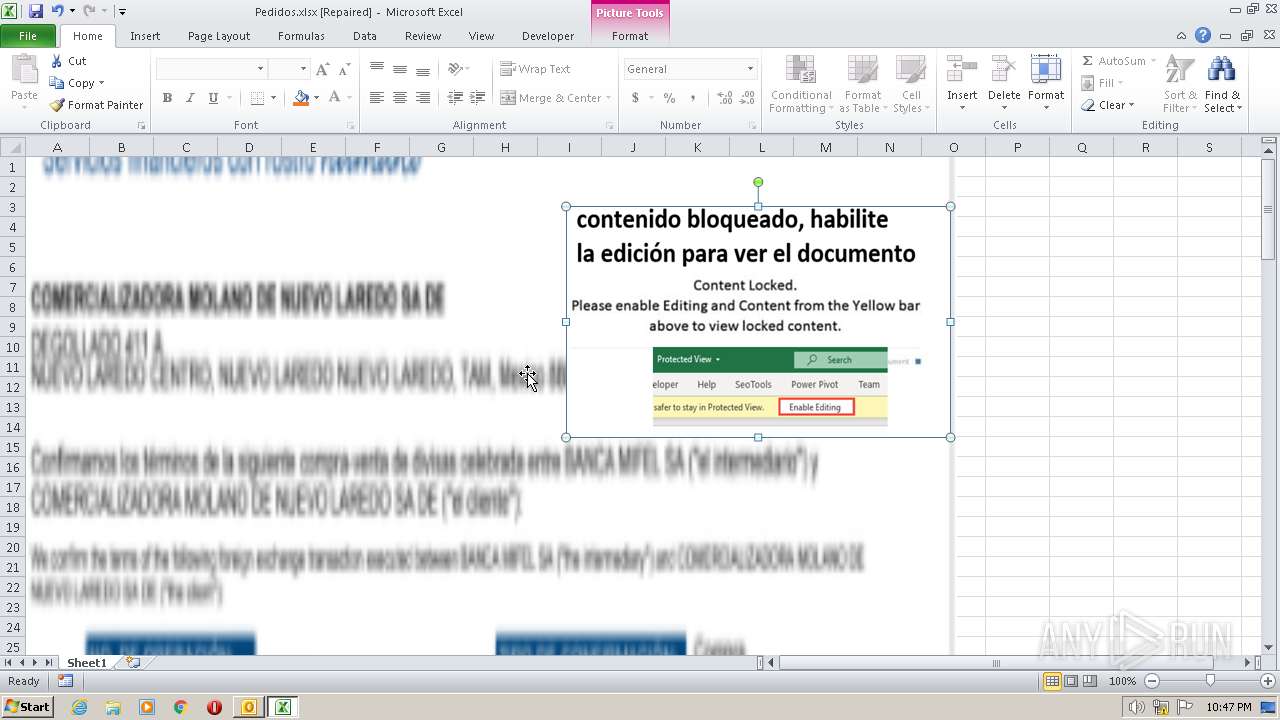The height and width of the screenshot is (720, 1280).
Task: Apply Percent Style format
Action: [x=669, y=98]
